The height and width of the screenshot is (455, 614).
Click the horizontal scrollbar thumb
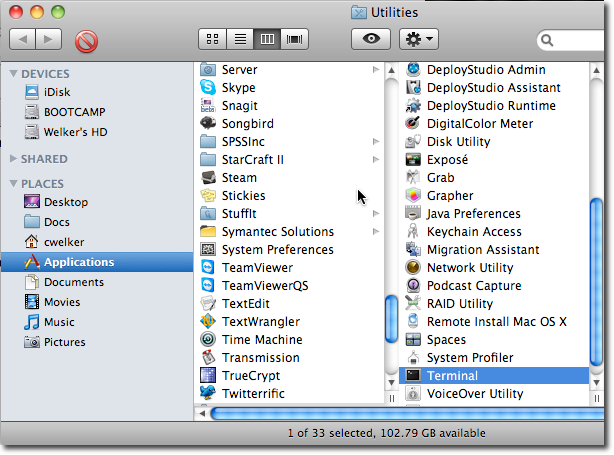[x=407, y=413]
